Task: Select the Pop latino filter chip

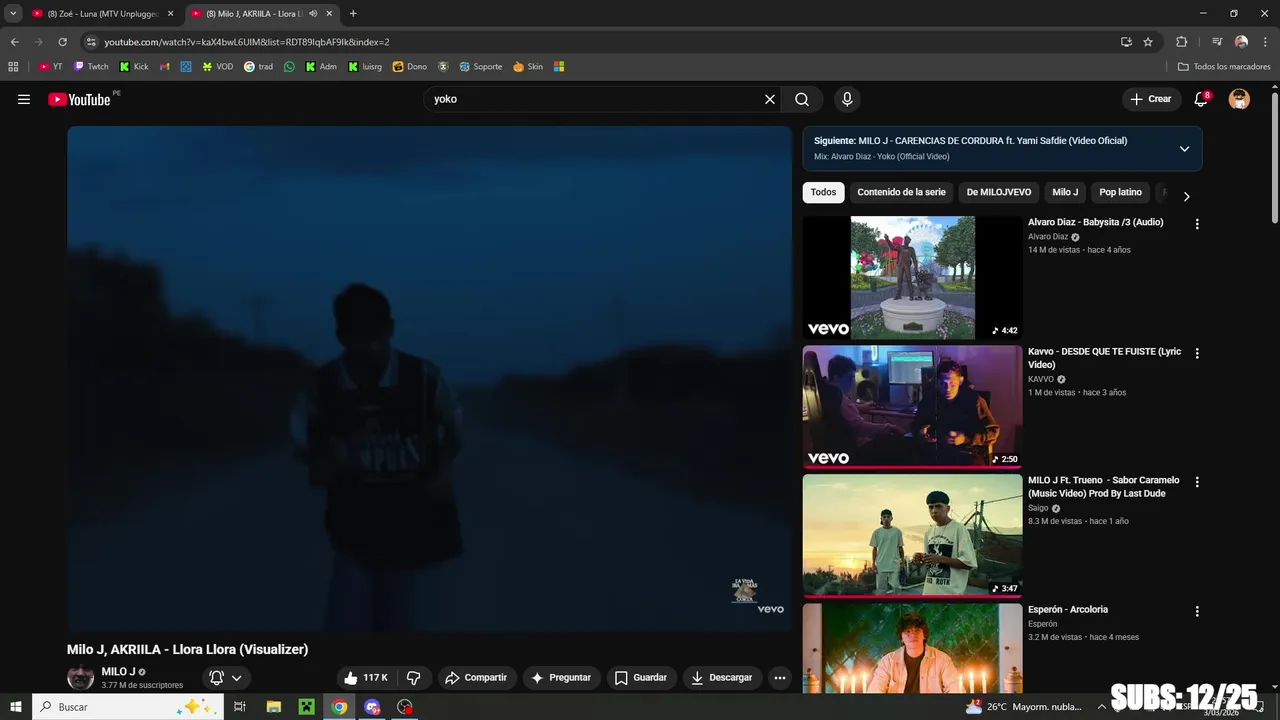Action: point(1120,192)
